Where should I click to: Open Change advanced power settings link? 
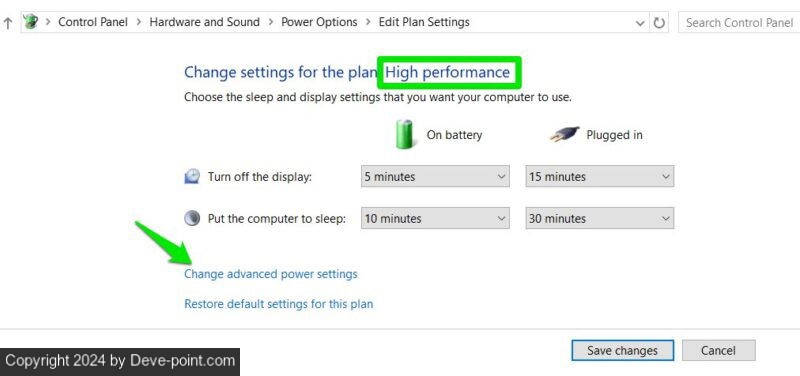[x=271, y=274]
